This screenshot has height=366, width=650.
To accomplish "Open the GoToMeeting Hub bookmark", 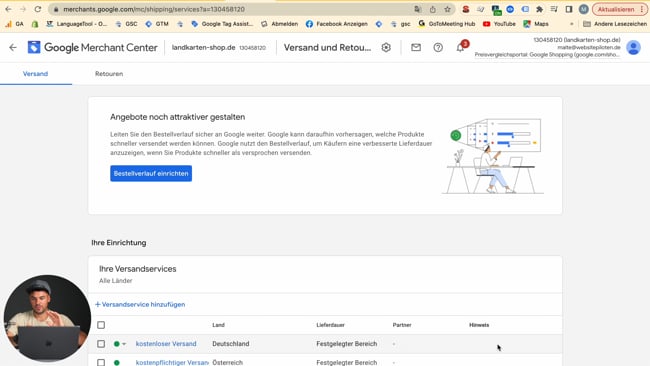I will click(x=447, y=24).
